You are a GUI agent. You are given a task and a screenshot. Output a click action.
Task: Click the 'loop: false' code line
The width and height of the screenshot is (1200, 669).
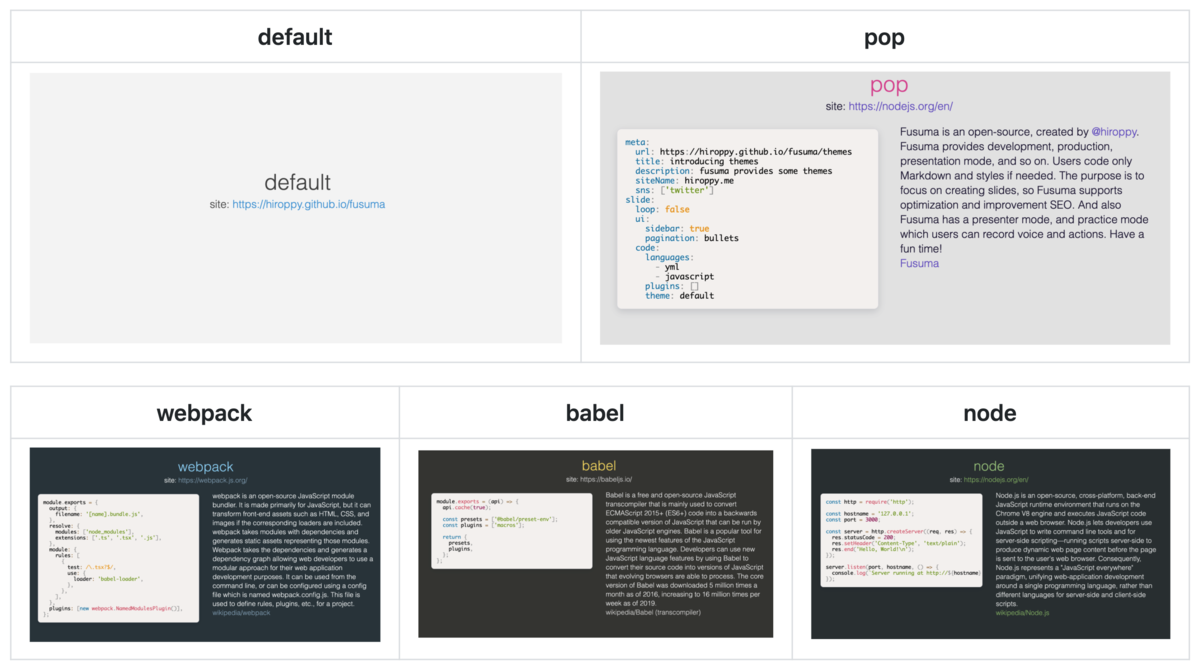tap(662, 209)
